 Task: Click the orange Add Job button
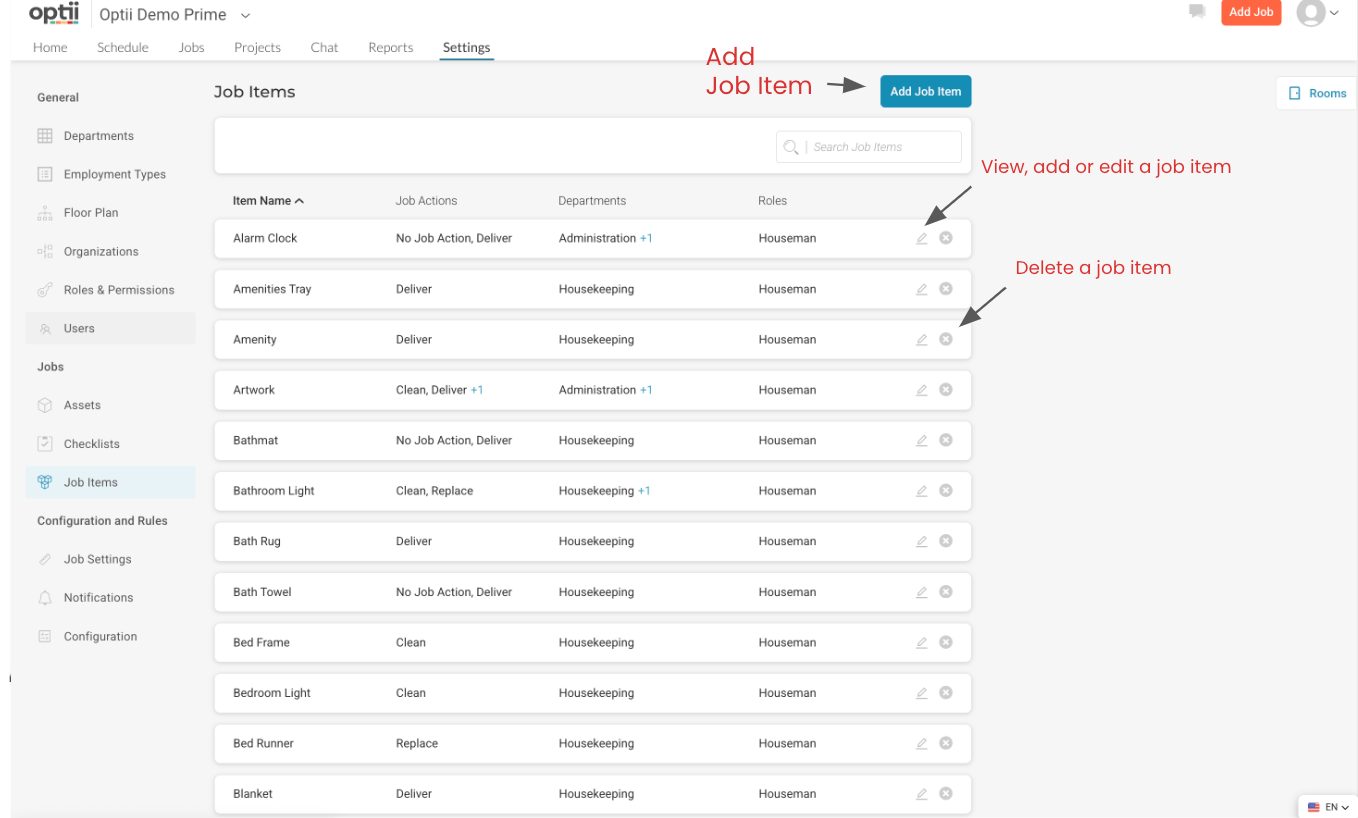(x=1251, y=12)
